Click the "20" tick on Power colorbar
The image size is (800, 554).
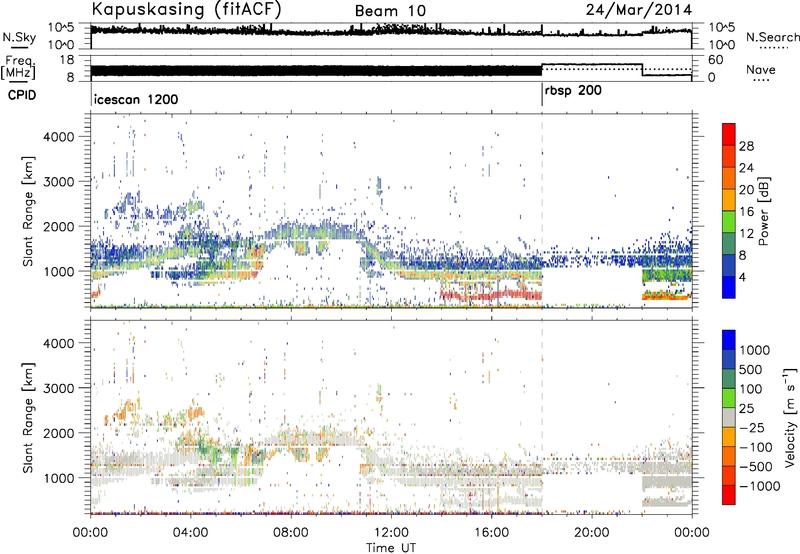point(746,190)
